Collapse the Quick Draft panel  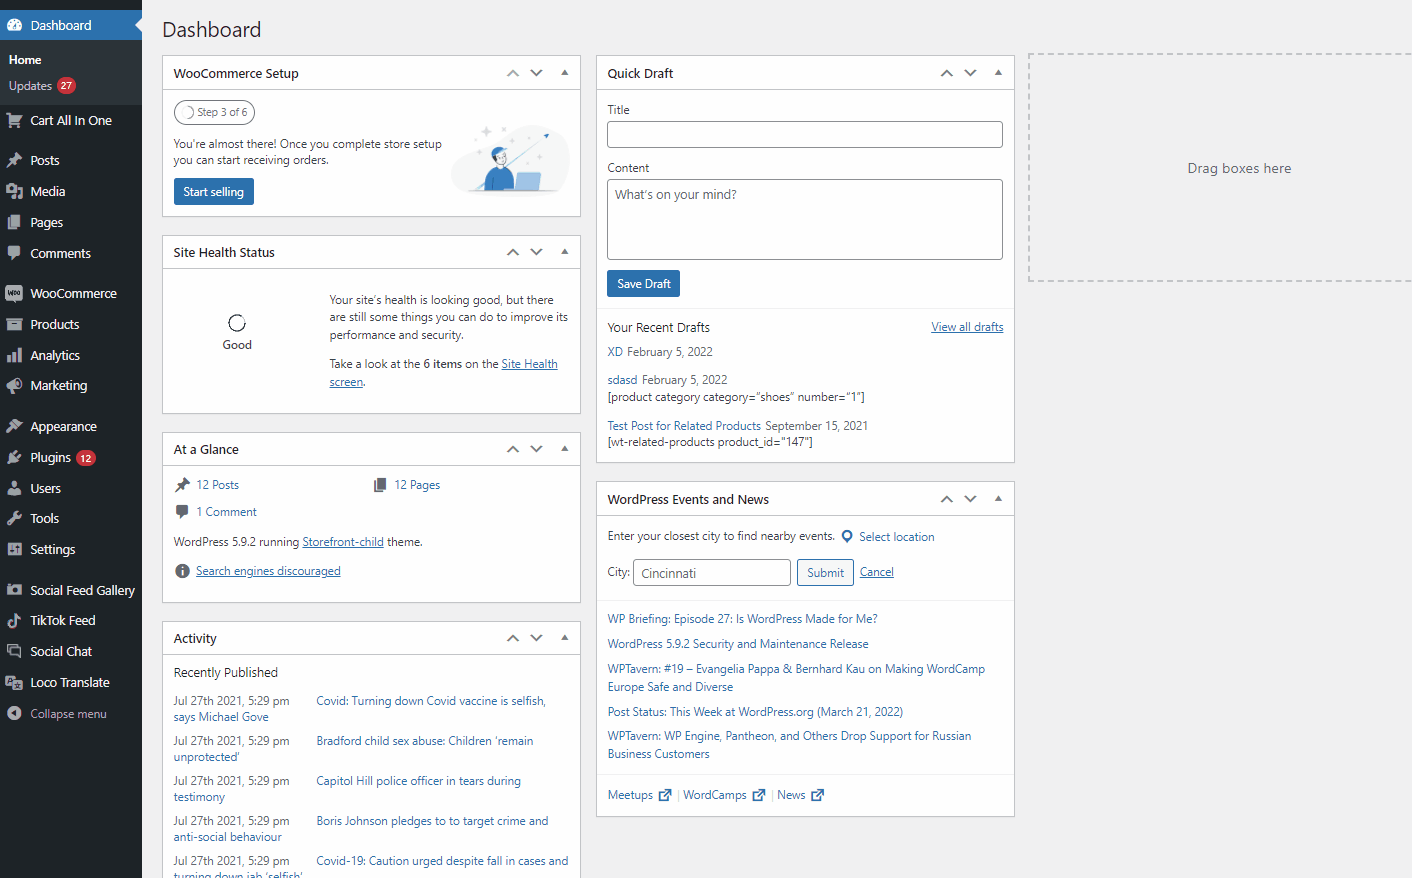click(x=998, y=73)
